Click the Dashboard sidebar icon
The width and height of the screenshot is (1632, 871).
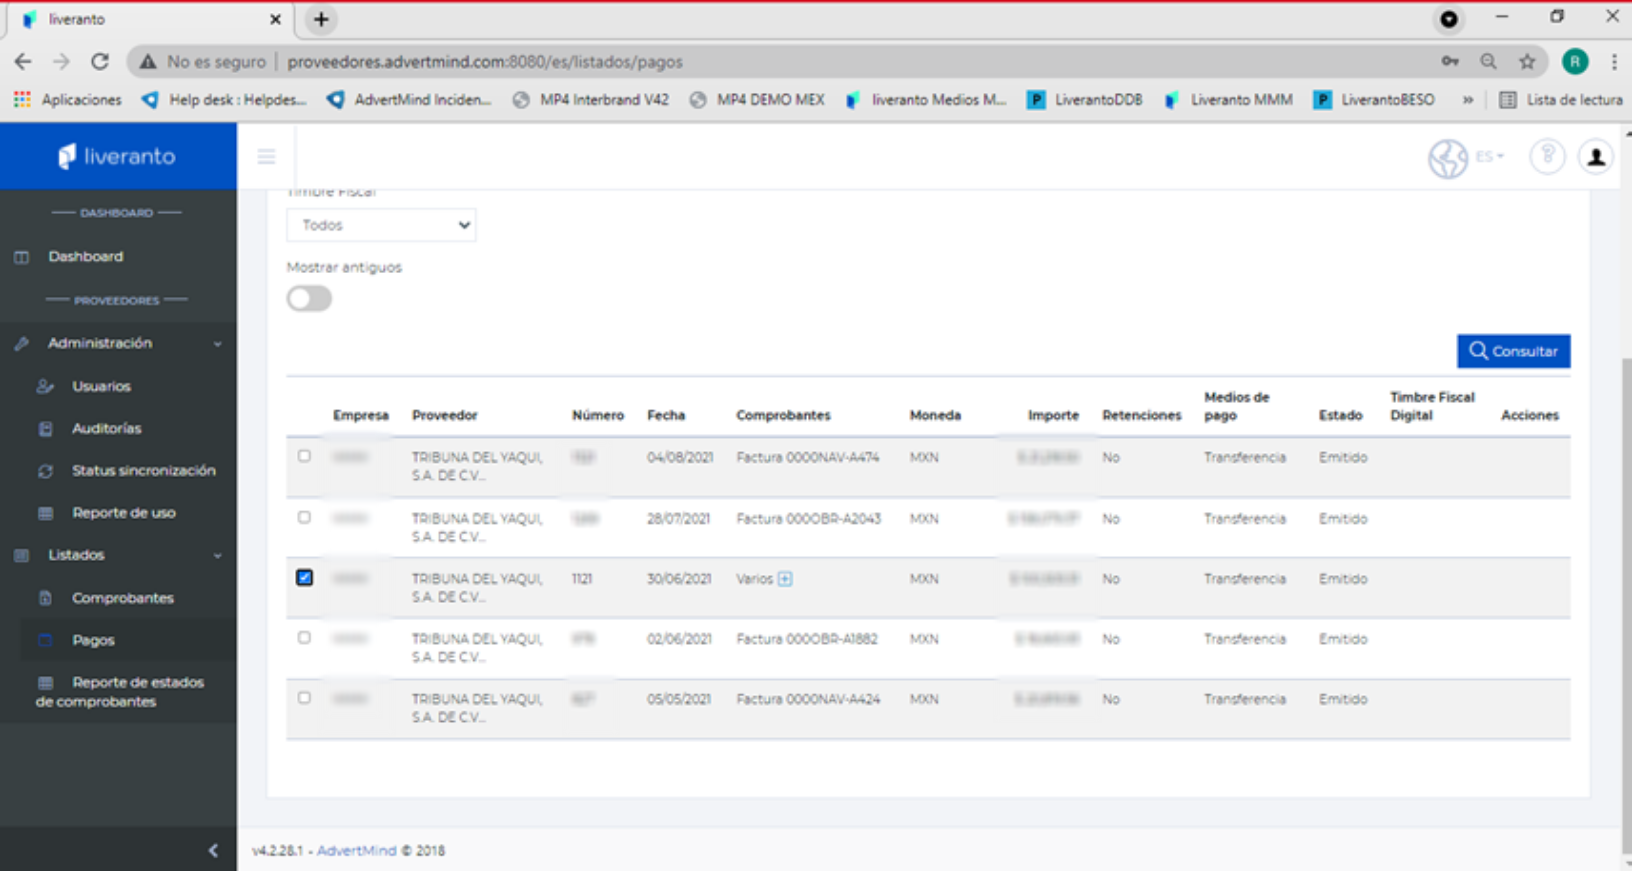click(x=22, y=257)
